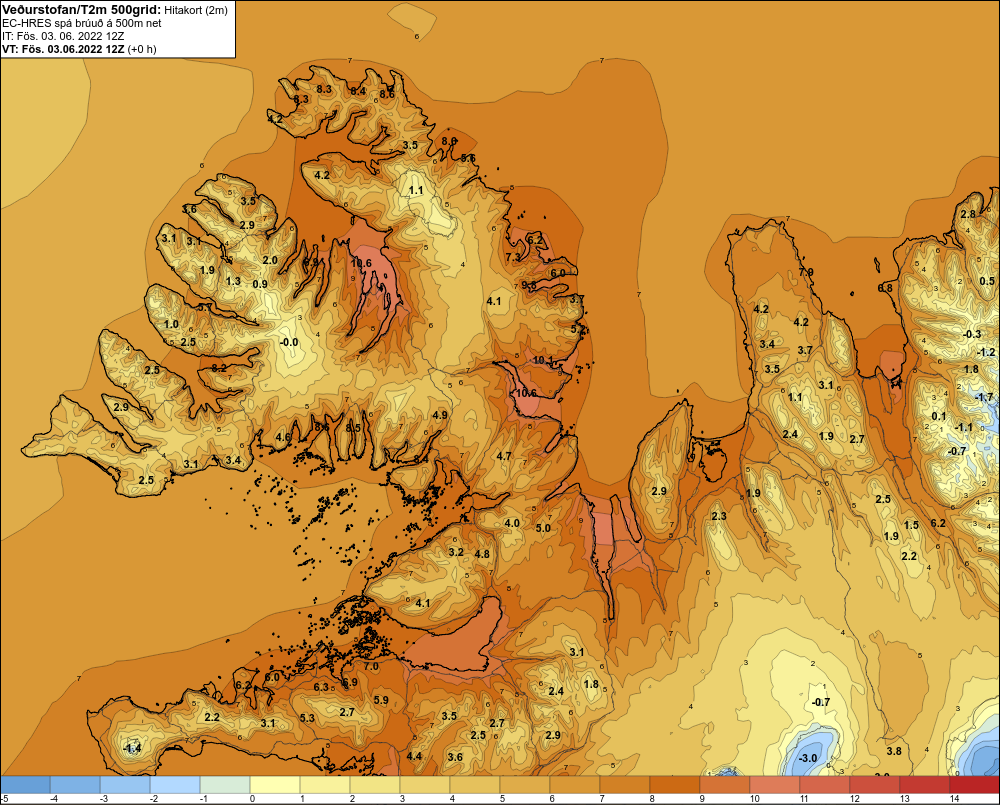Select the legend swatch between 10 and 11

pos(774,785)
